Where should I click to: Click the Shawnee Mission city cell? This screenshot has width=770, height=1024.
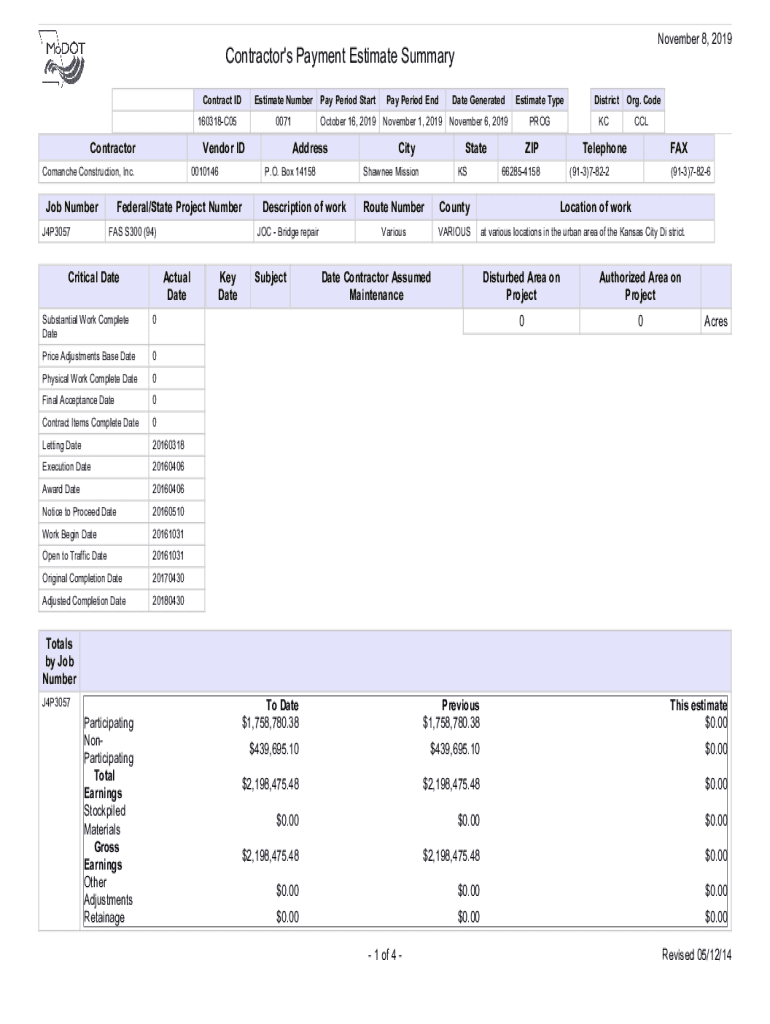[391, 172]
